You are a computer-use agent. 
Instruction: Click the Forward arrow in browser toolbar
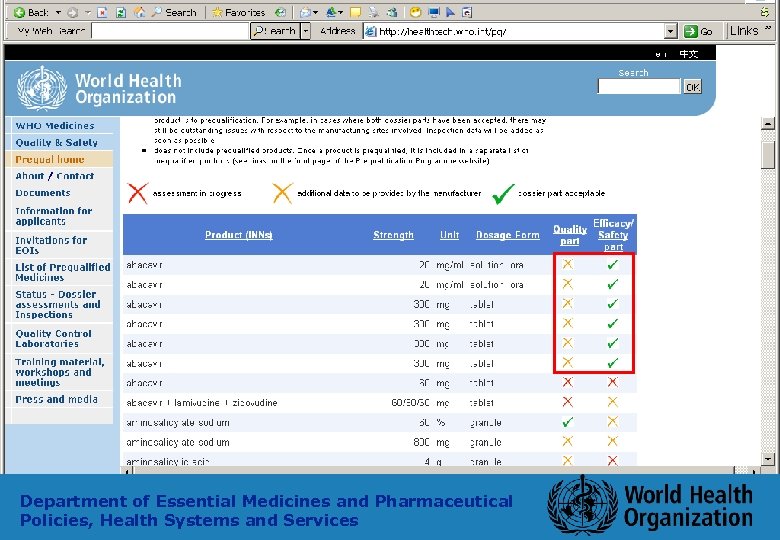coord(73,12)
